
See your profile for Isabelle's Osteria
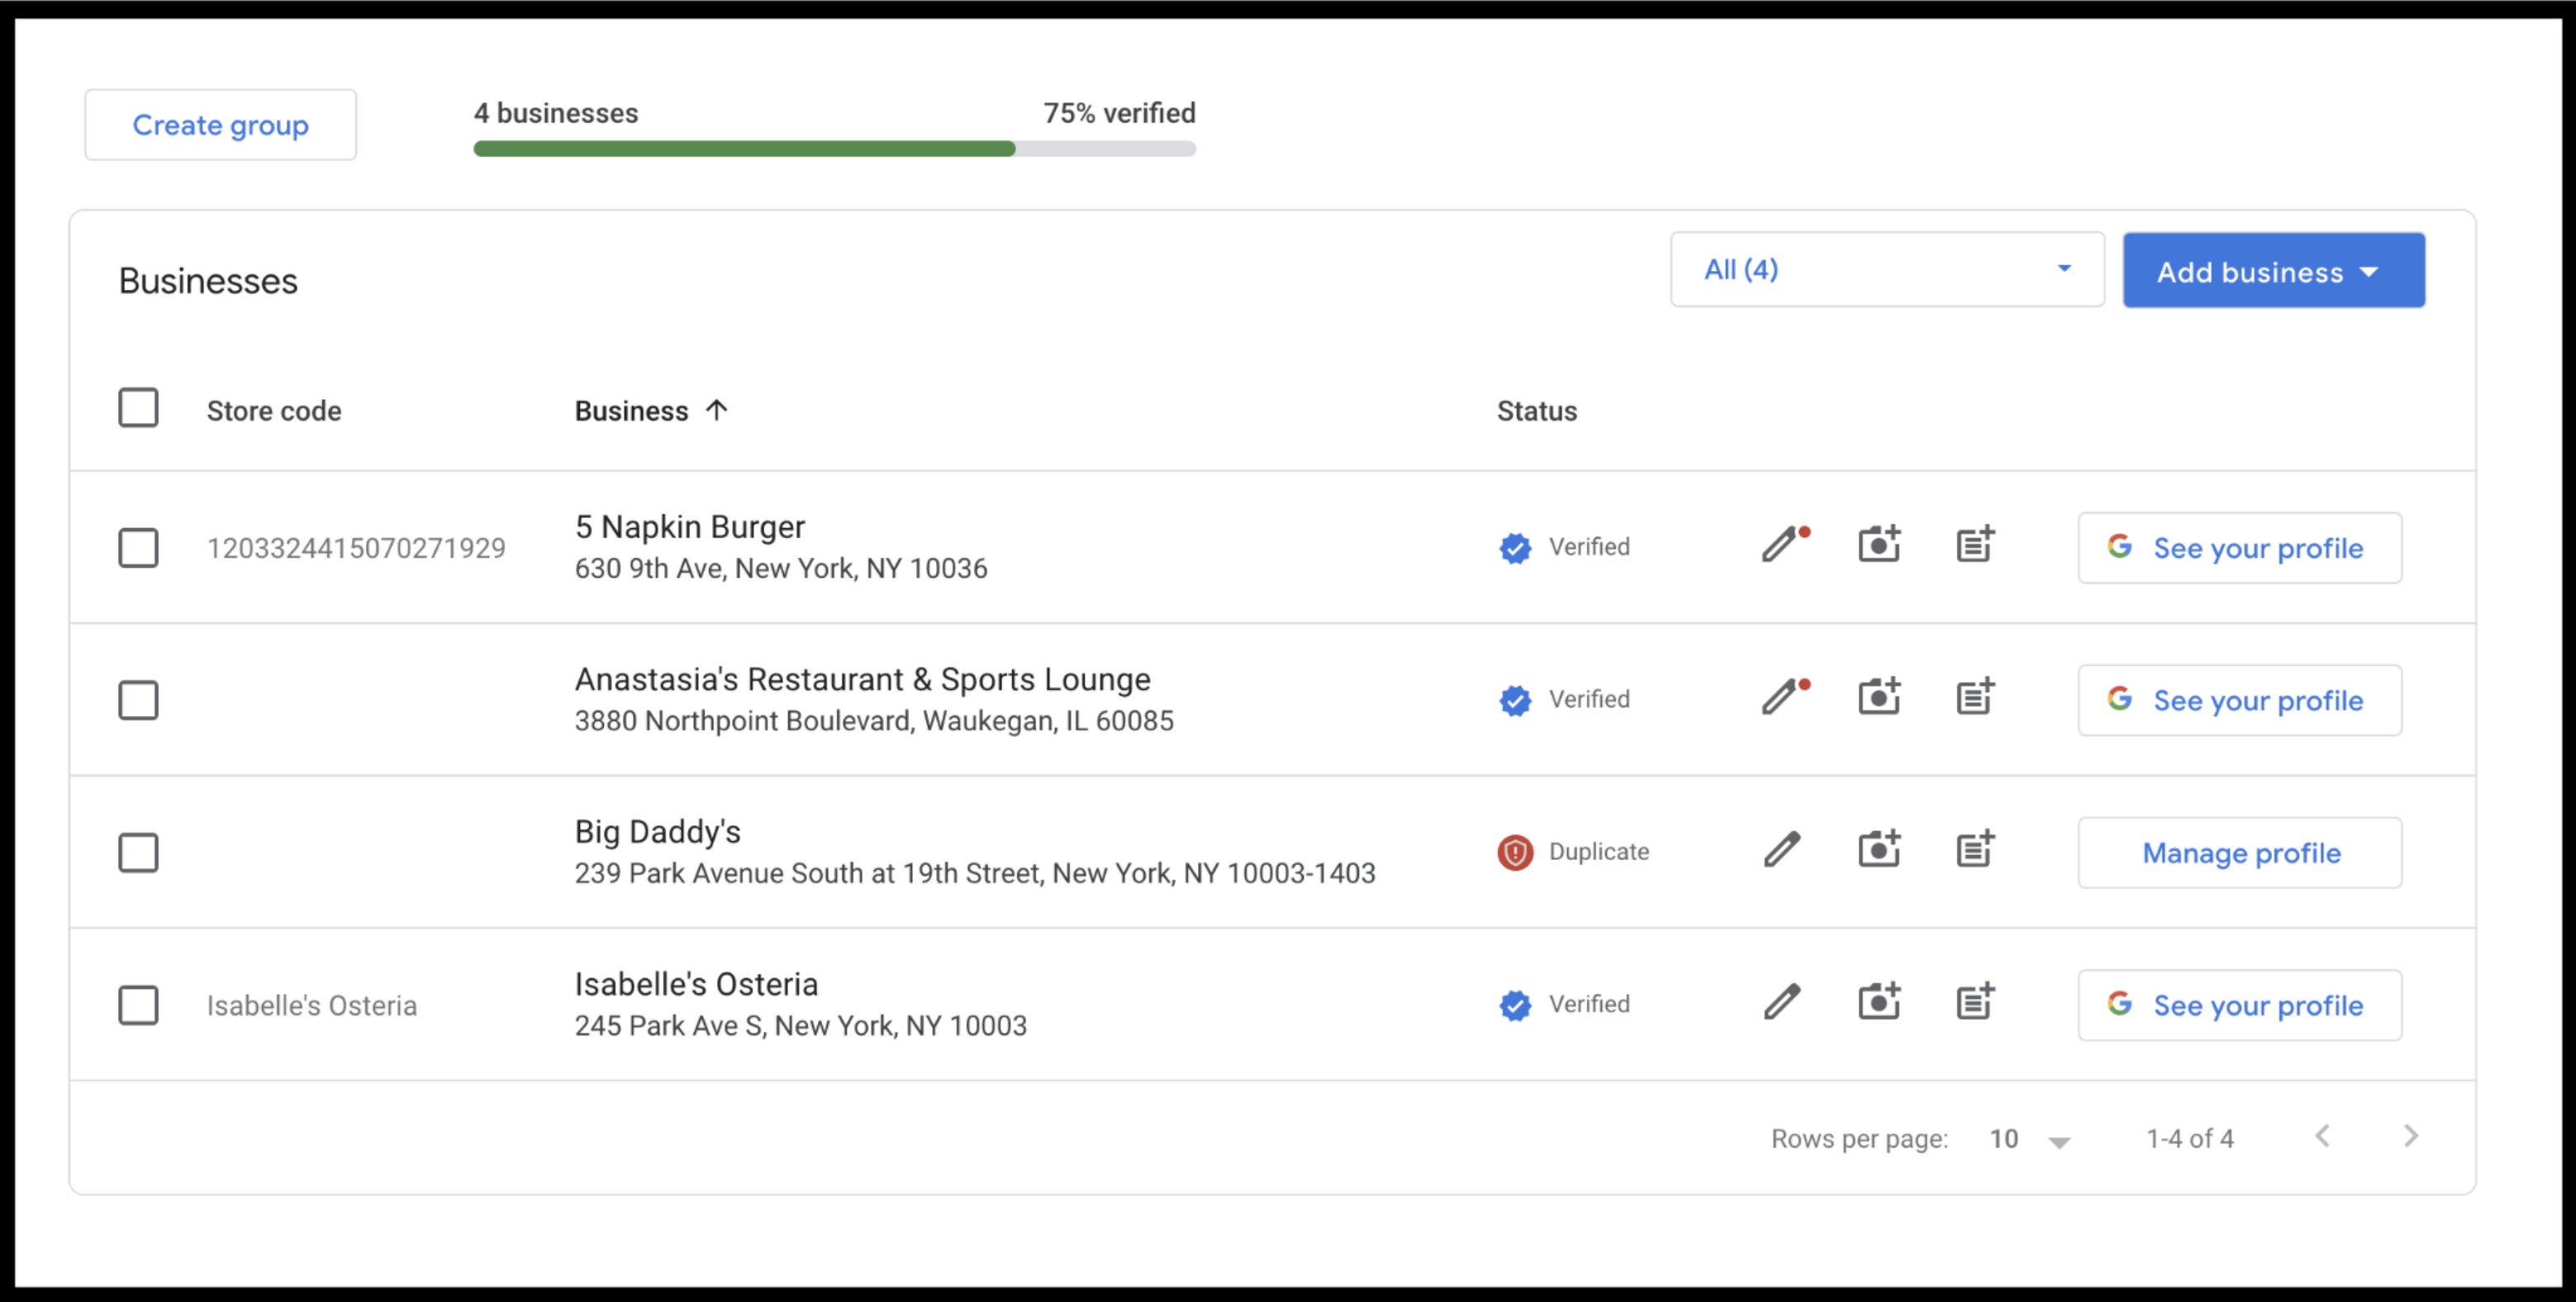2239,1005
